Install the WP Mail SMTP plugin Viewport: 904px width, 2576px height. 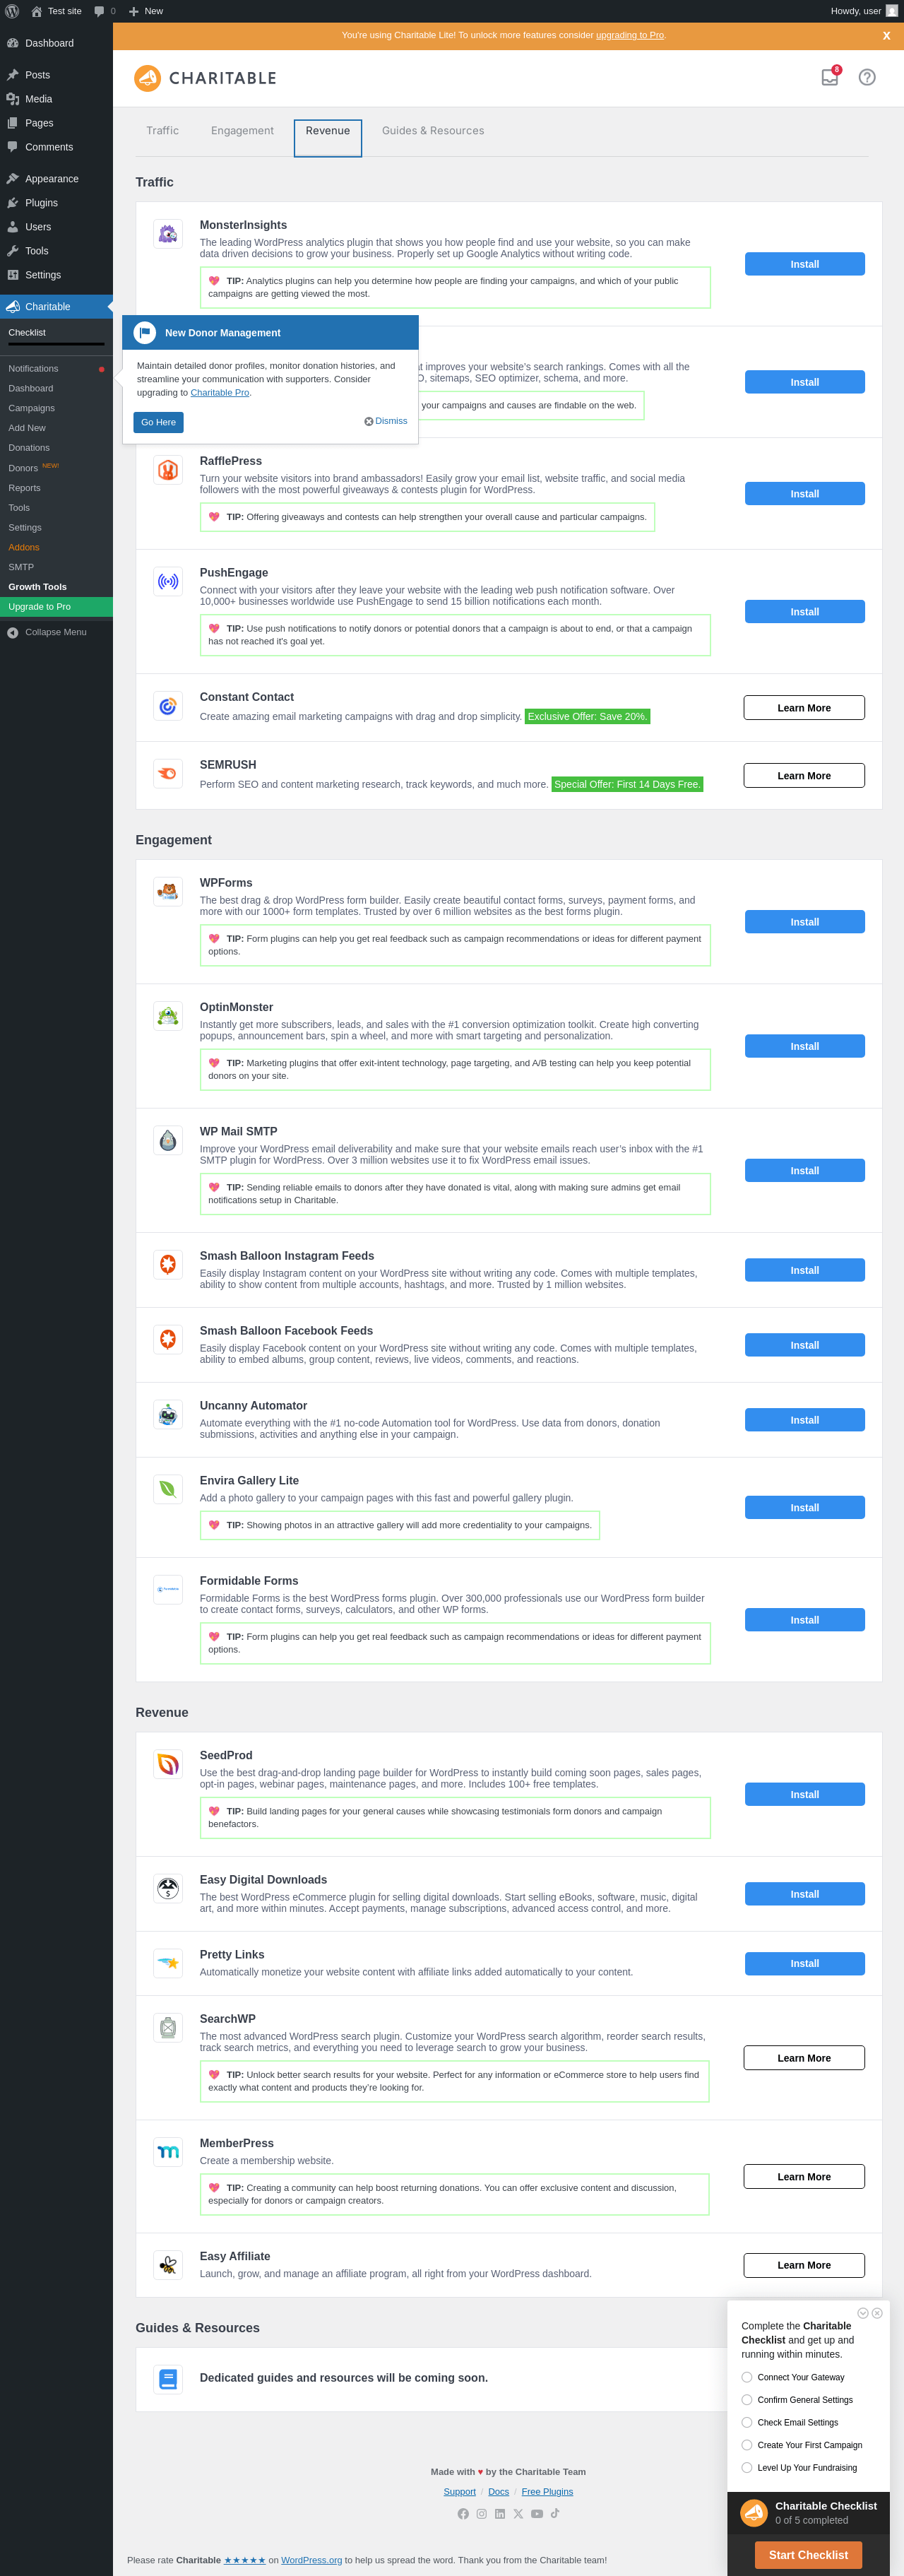pos(804,1170)
